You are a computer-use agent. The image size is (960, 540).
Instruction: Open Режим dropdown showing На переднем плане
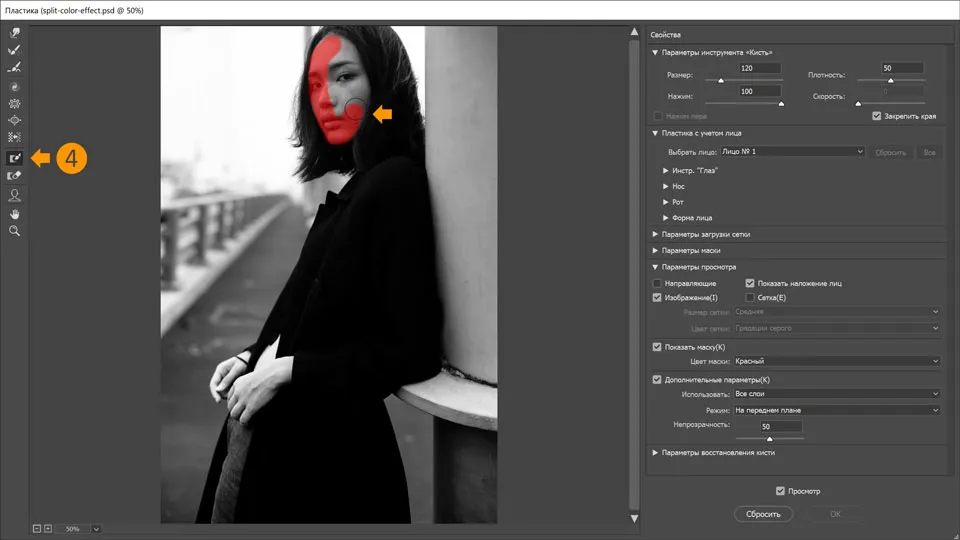836,410
